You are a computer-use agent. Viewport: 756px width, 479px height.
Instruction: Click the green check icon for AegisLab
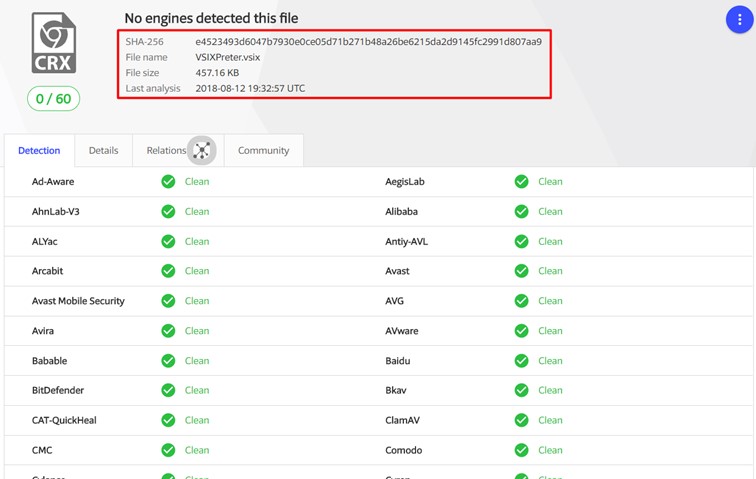pyautogui.click(x=521, y=182)
